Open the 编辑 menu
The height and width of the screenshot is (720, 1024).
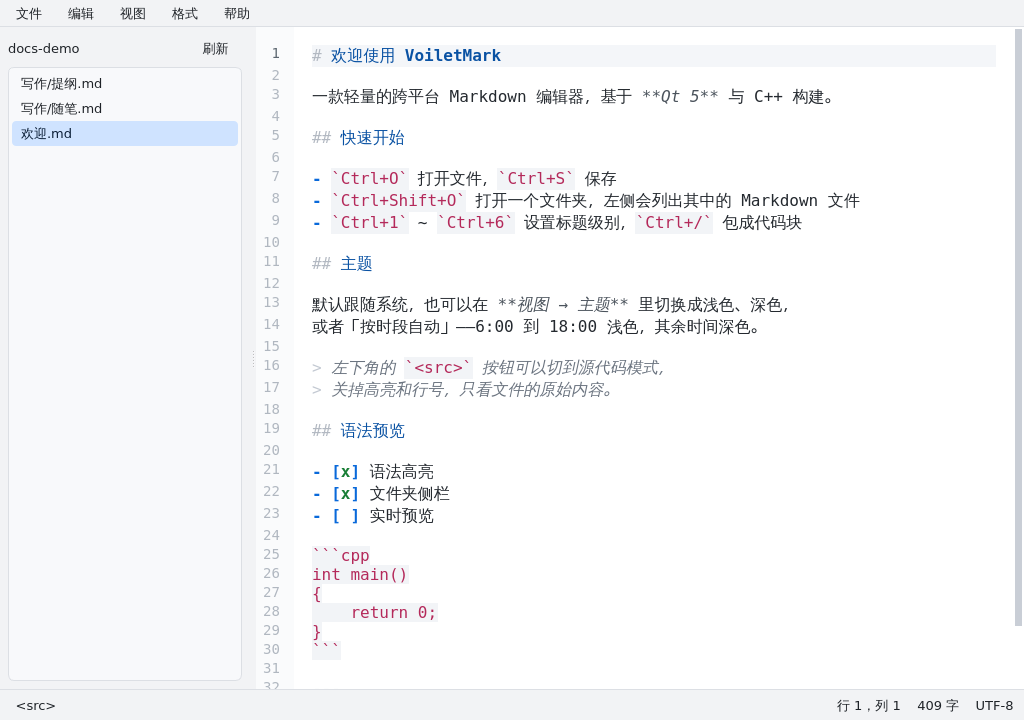point(81,14)
